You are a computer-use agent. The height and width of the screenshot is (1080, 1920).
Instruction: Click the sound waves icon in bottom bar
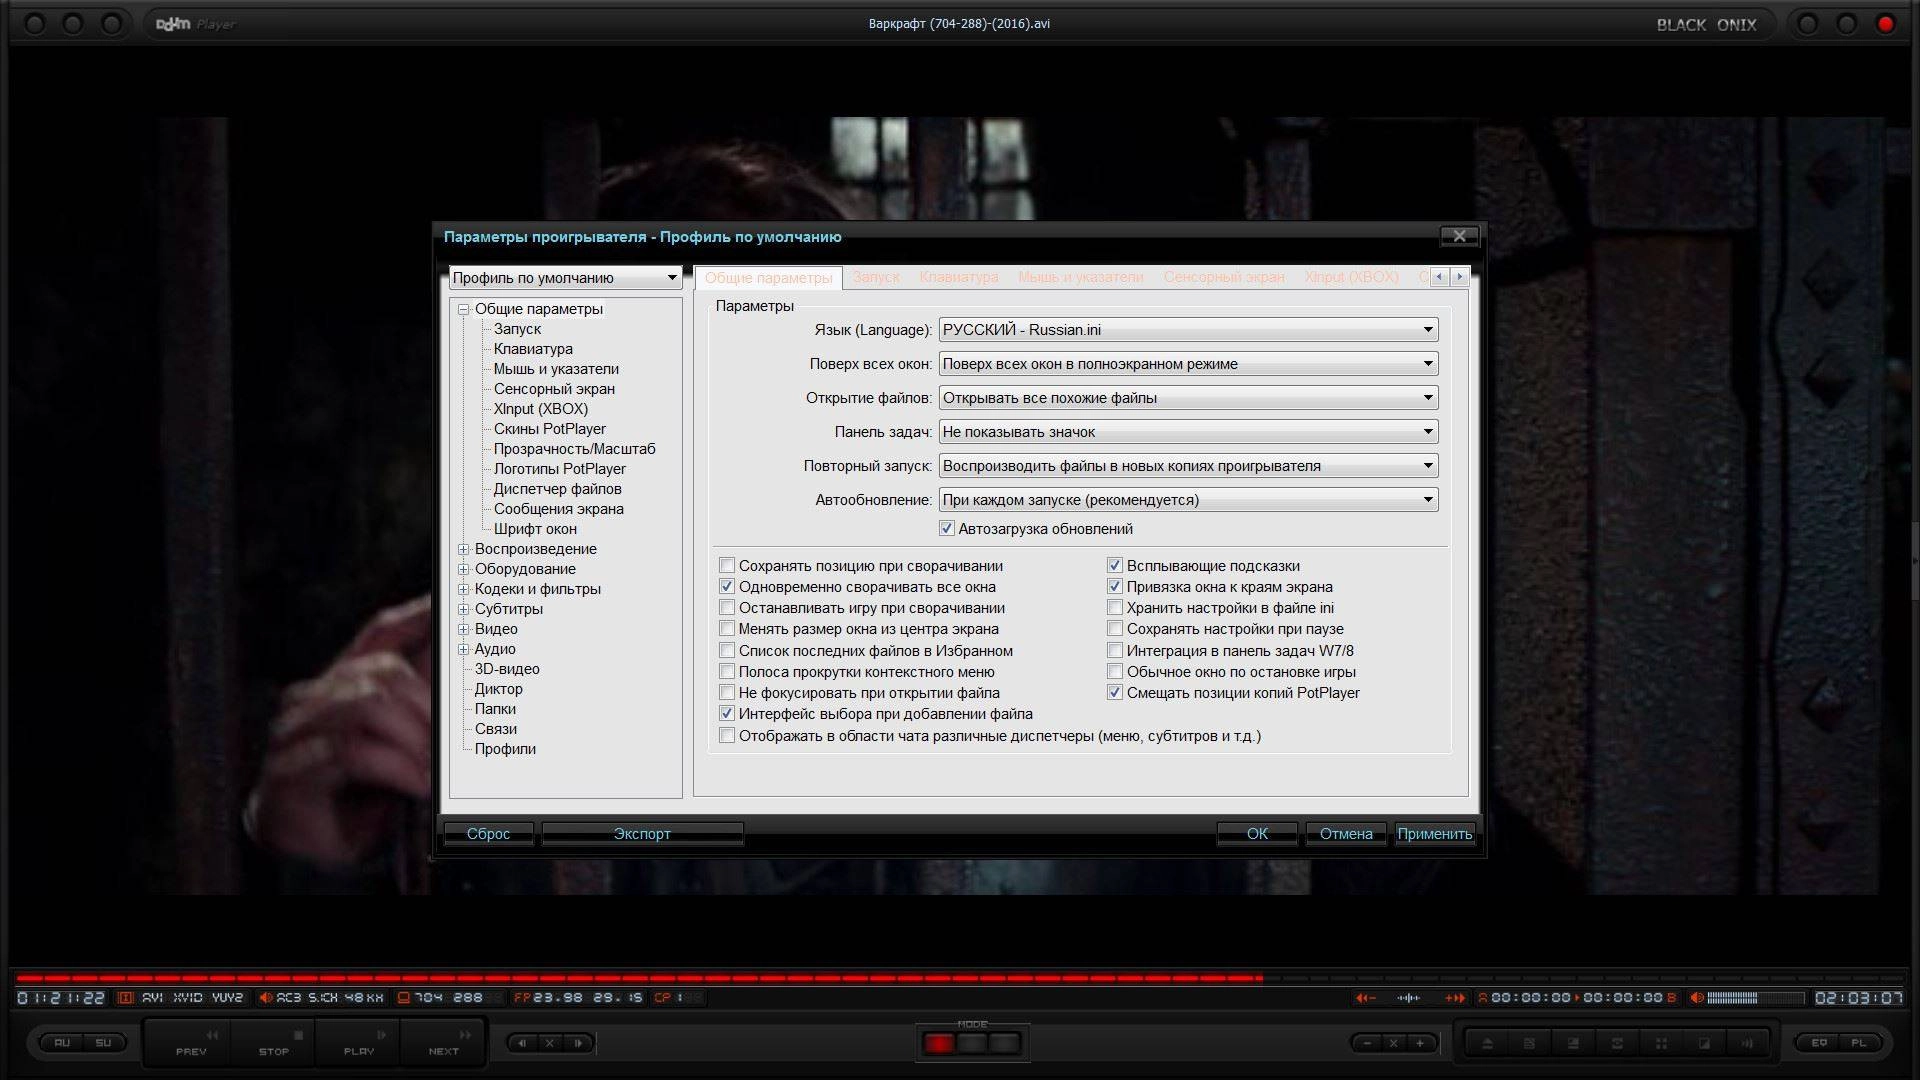(1748, 1043)
